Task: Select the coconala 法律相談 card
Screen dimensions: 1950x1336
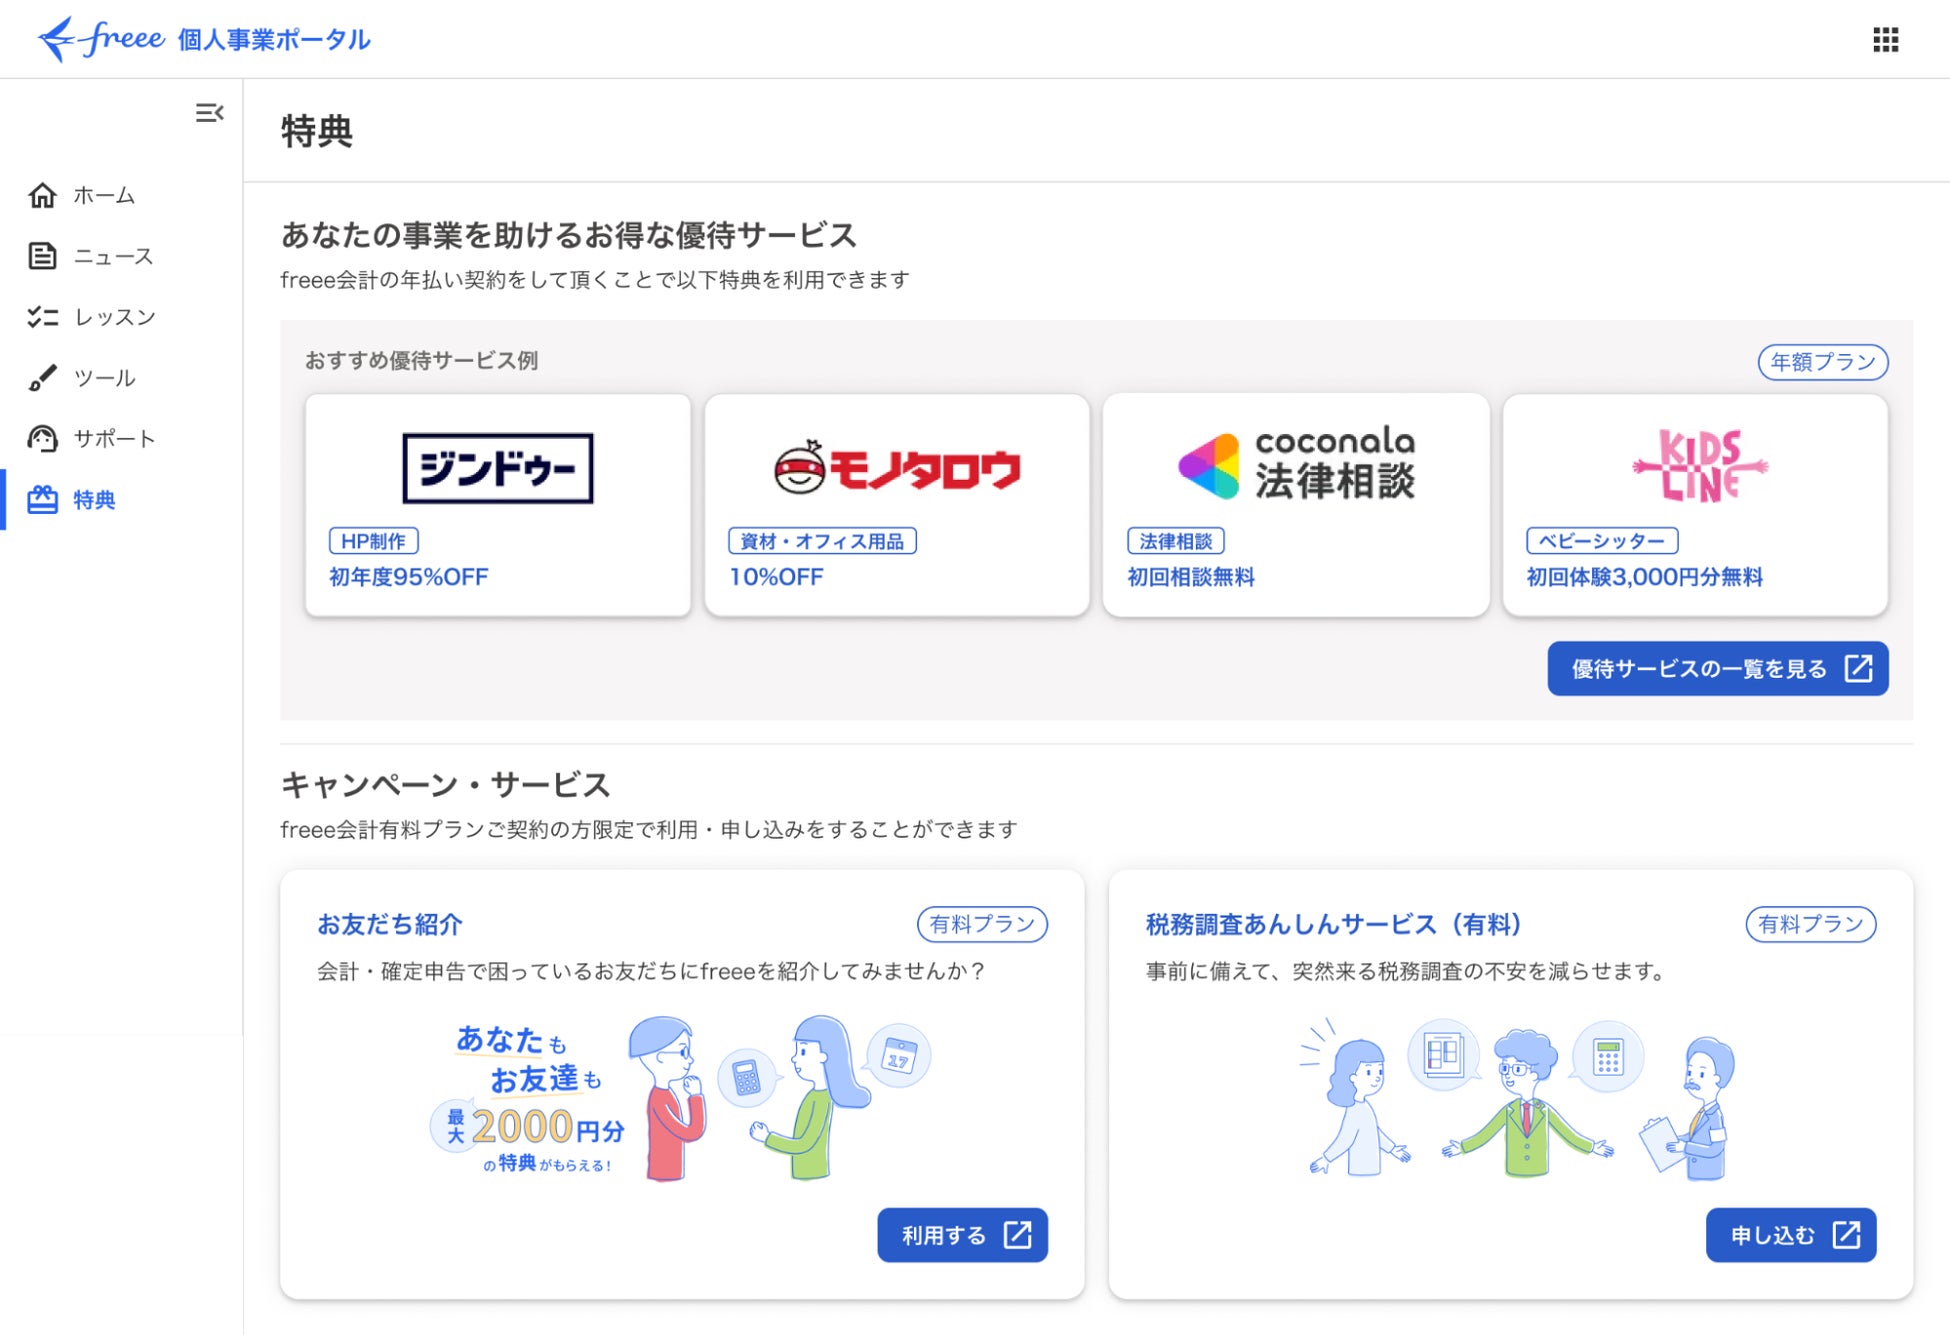Action: (1295, 505)
